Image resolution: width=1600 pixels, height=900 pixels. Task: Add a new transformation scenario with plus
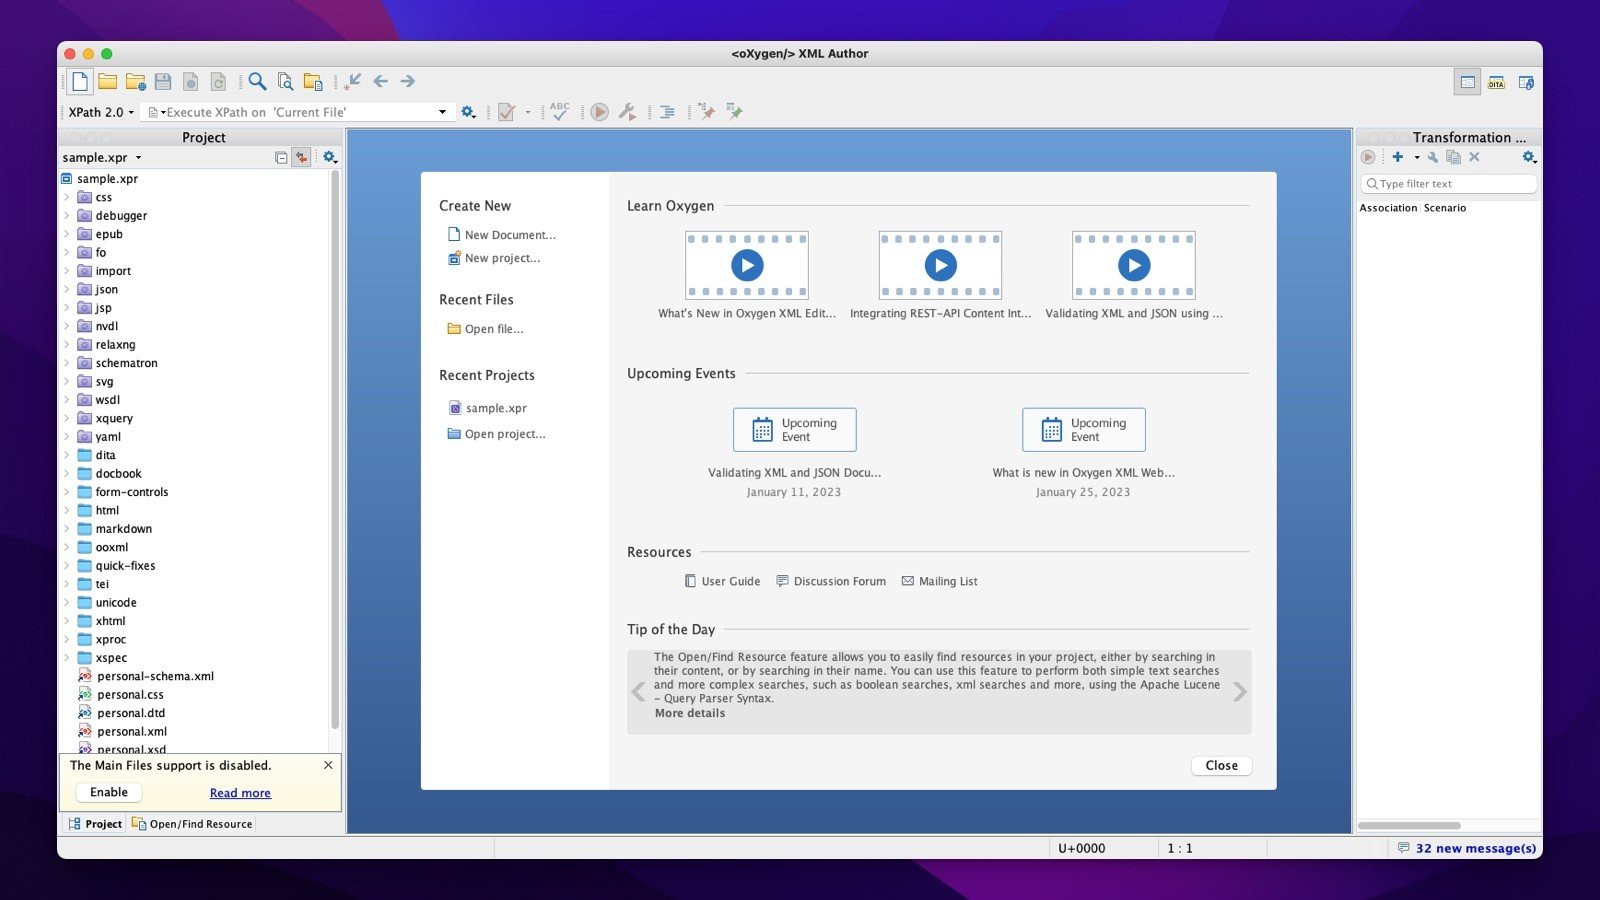coord(1398,157)
